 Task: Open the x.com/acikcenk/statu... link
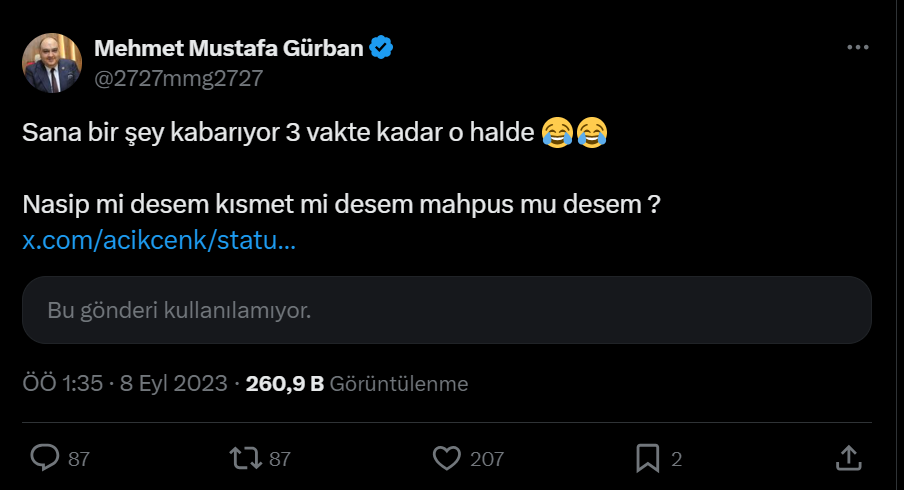(158, 241)
